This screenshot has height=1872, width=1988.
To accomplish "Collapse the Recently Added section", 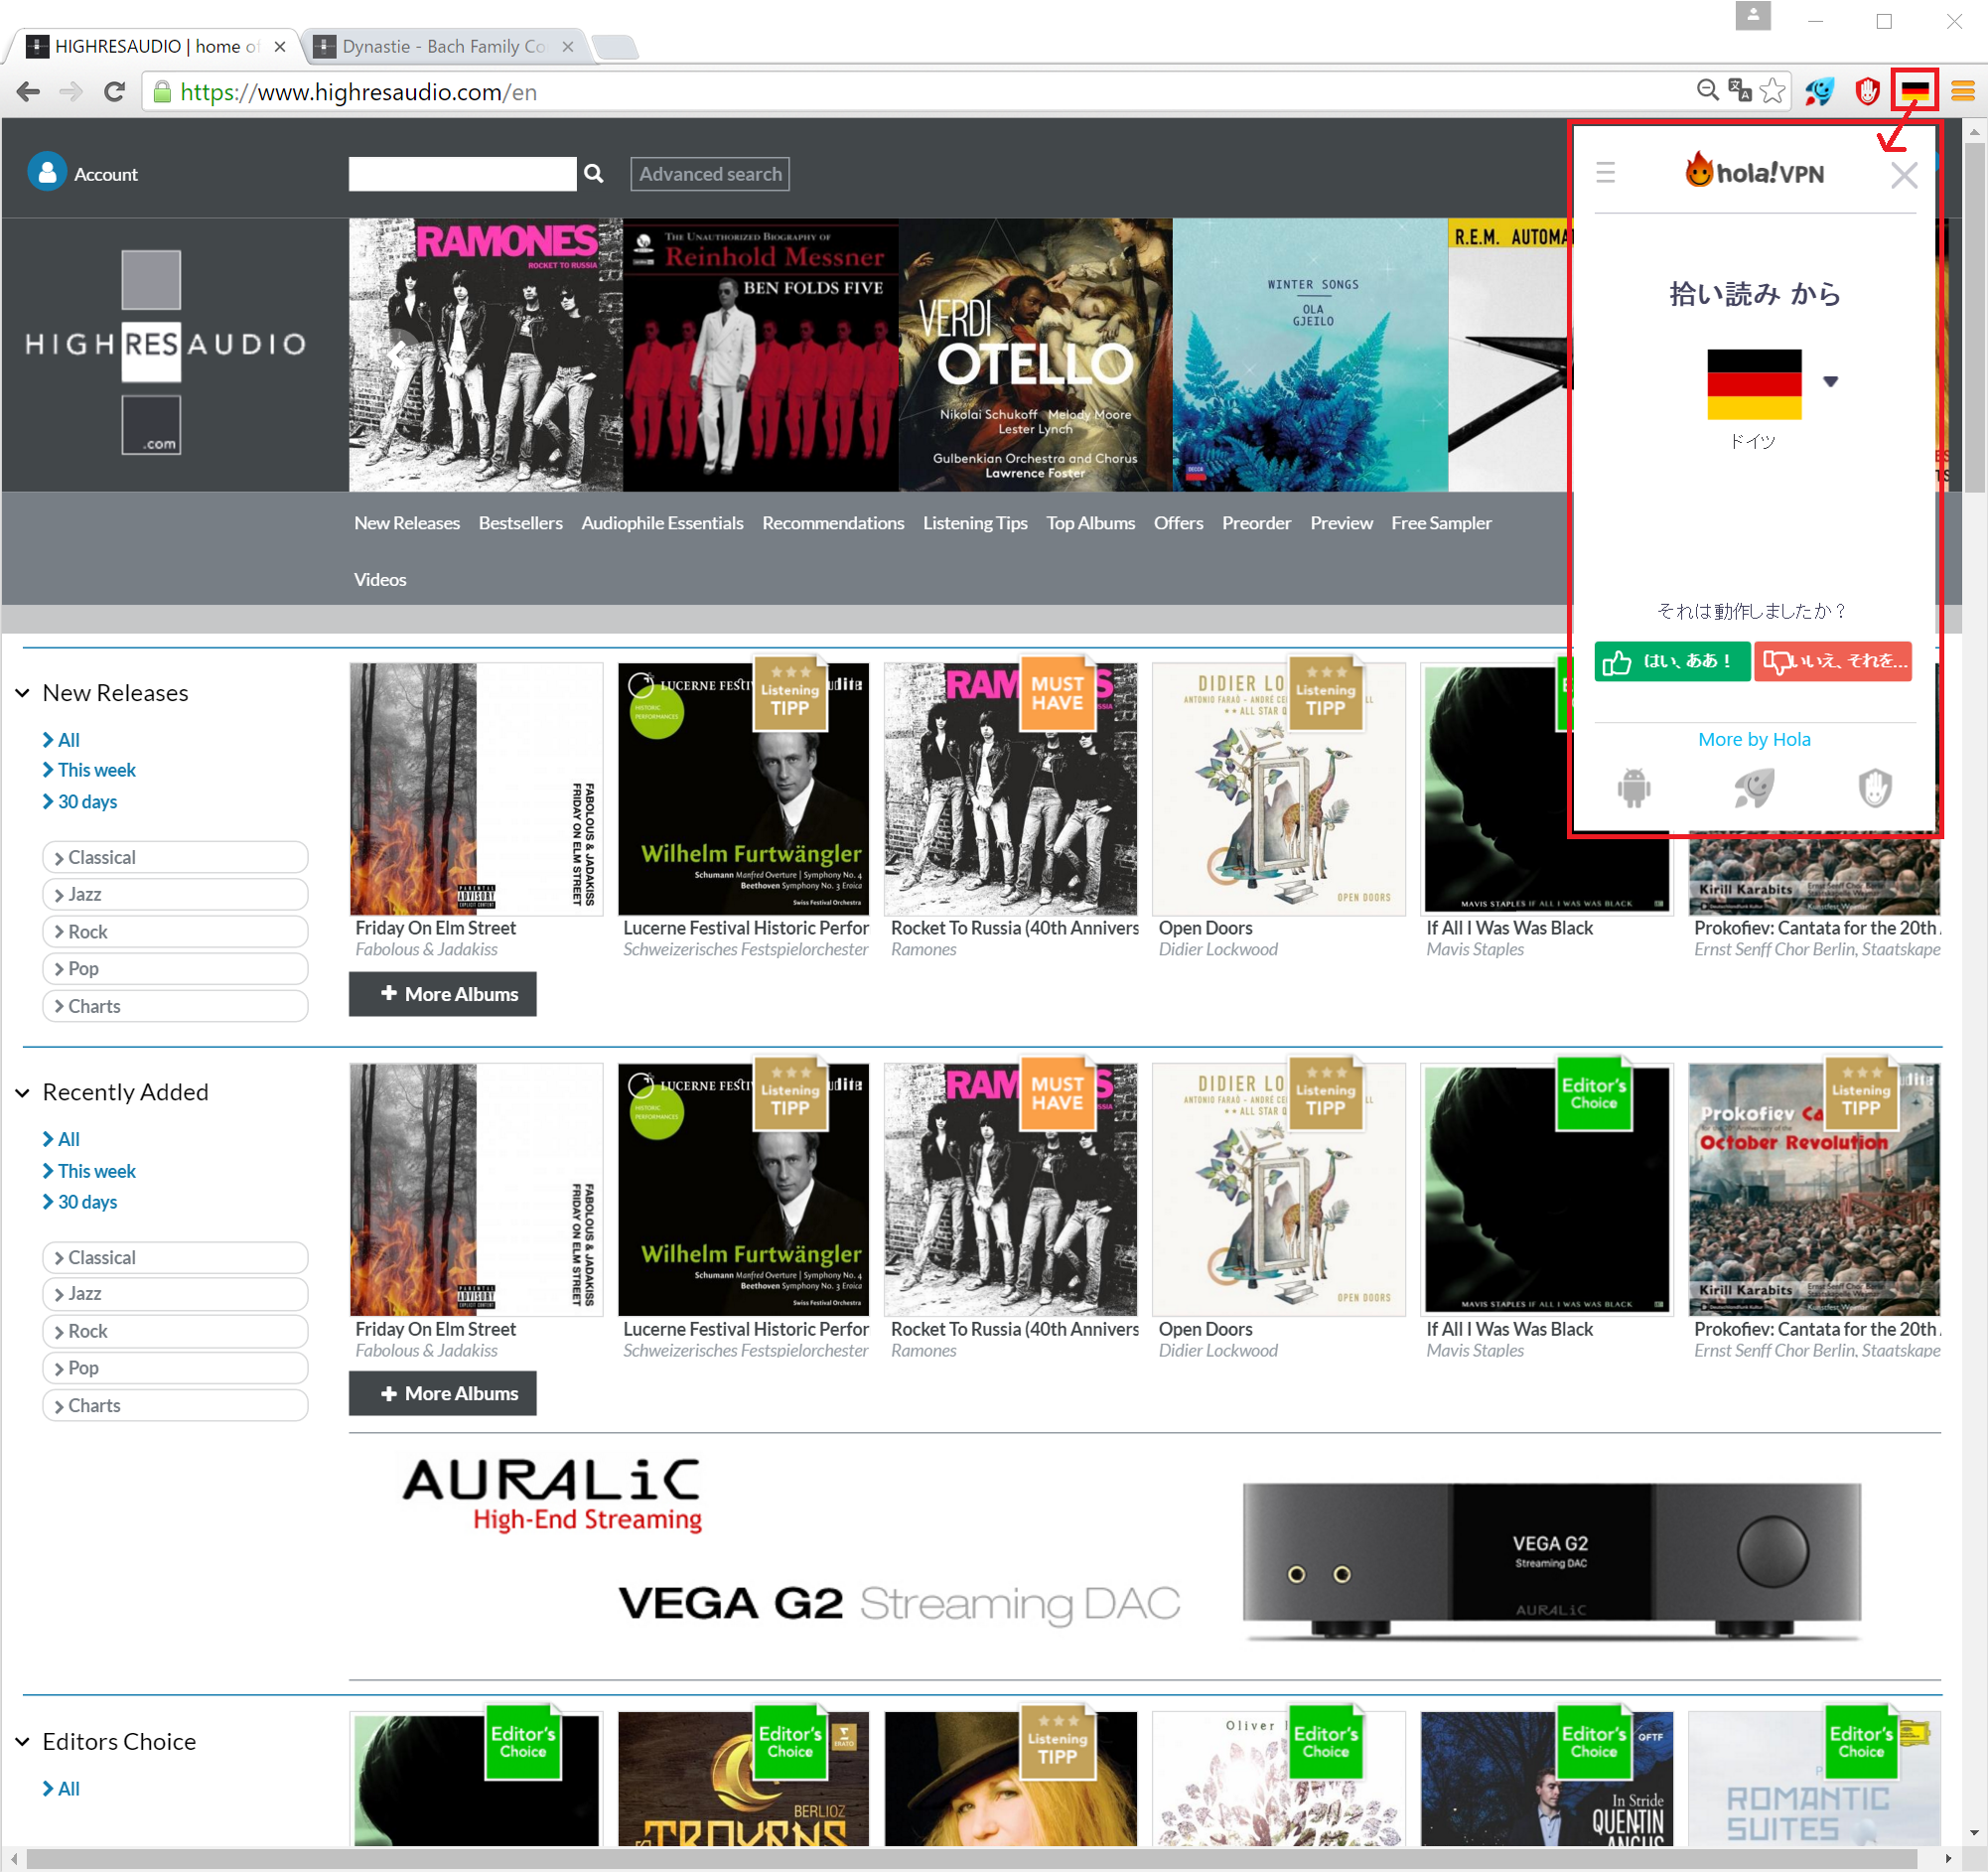I will (22, 1093).
